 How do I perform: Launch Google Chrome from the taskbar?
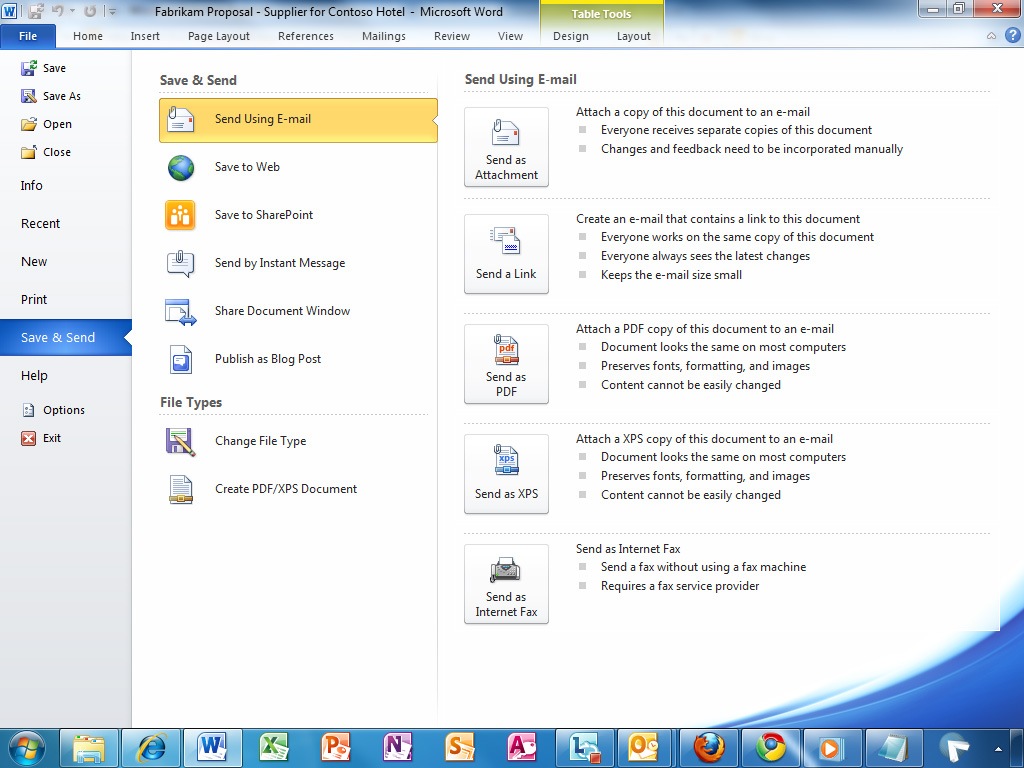coord(770,748)
